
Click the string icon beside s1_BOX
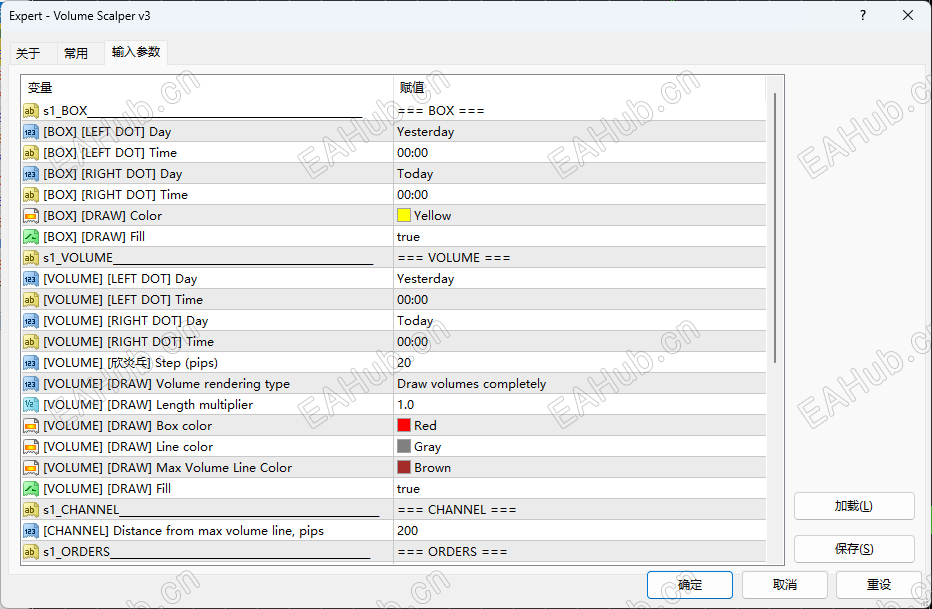[x=31, y=111]
